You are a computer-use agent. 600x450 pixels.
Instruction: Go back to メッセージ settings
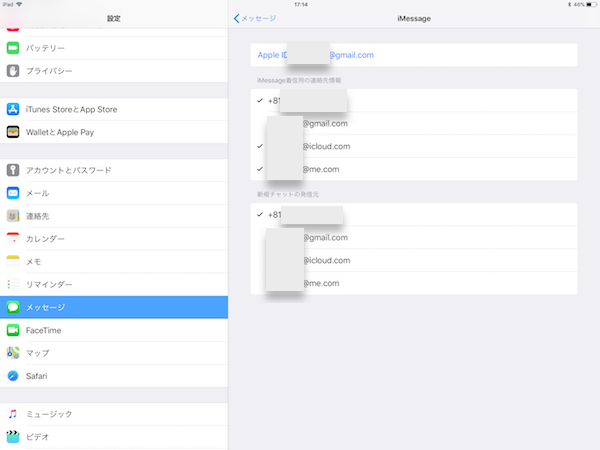click(254, 18)
